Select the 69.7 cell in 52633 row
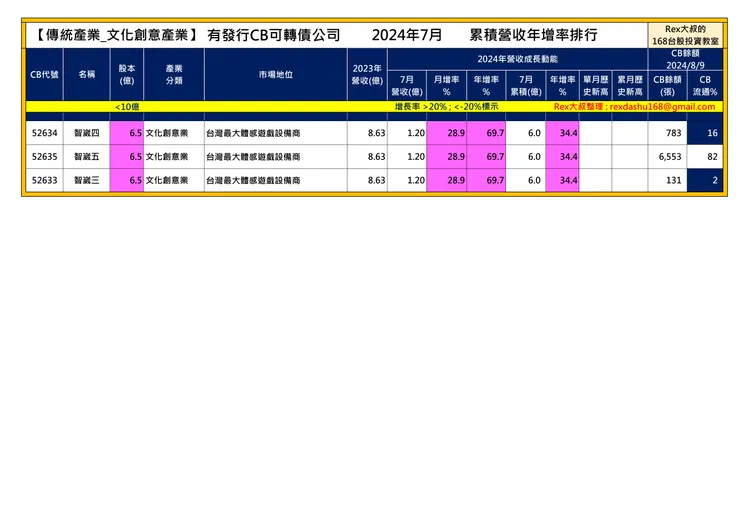The height and width of the screenshot is (523, 740). click(x=486, y=180)
